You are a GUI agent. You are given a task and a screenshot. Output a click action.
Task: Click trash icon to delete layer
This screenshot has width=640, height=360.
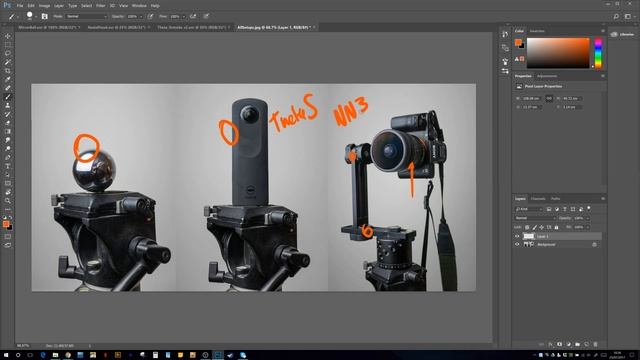tap(595, 344)
